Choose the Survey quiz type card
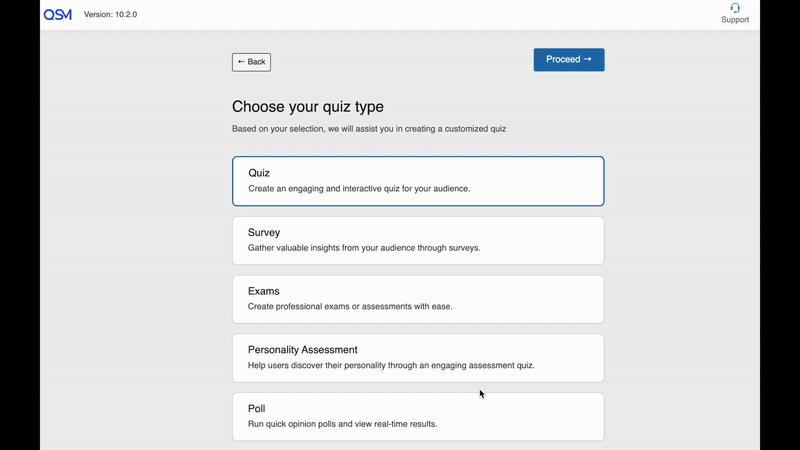 (x=418, y=240)
